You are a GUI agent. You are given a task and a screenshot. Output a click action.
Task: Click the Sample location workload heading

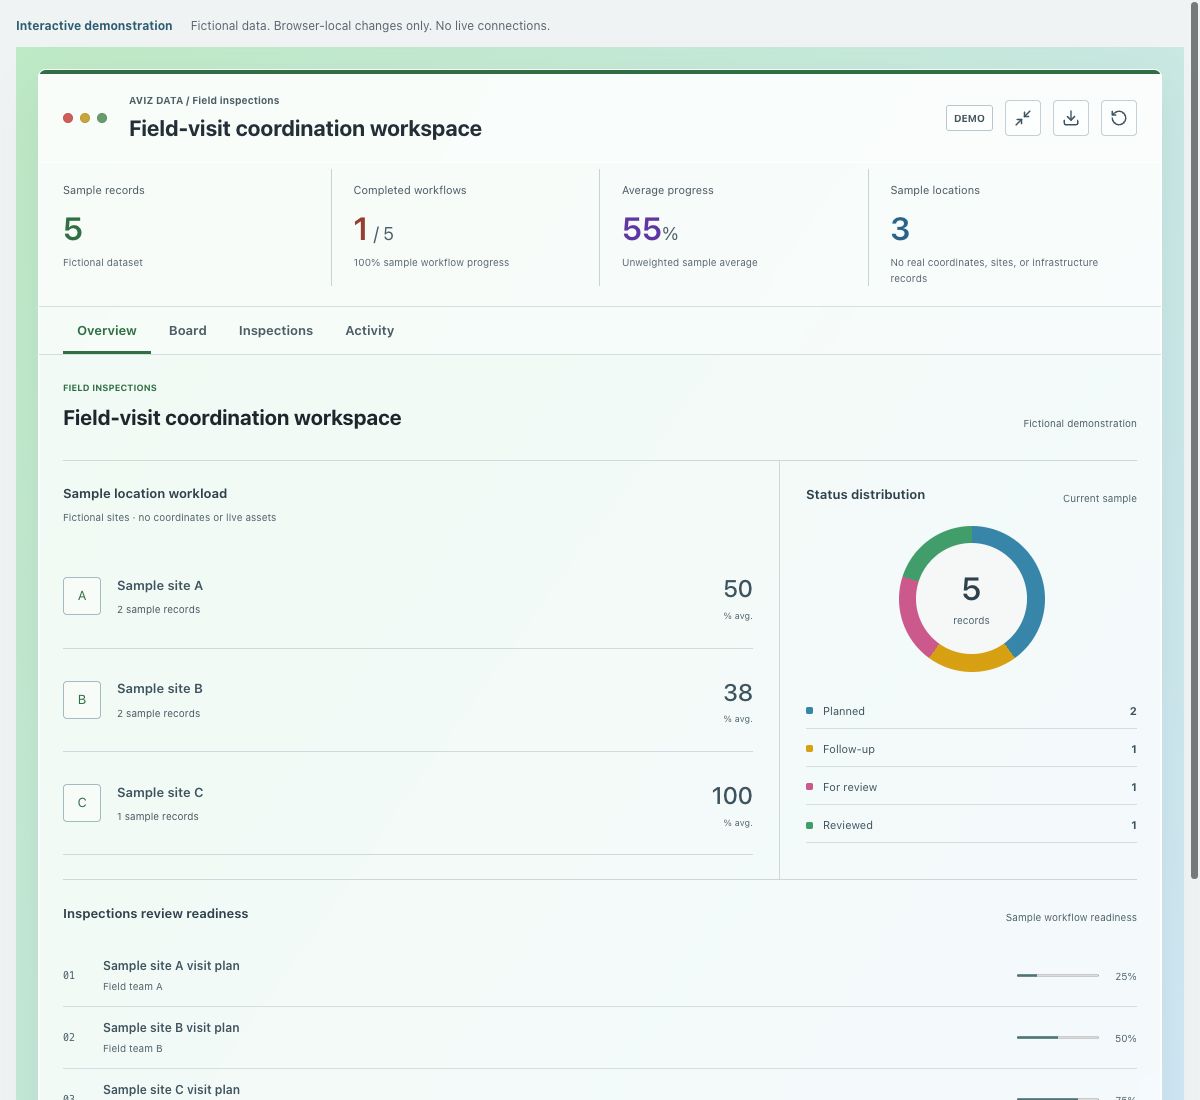coord(145,494)
